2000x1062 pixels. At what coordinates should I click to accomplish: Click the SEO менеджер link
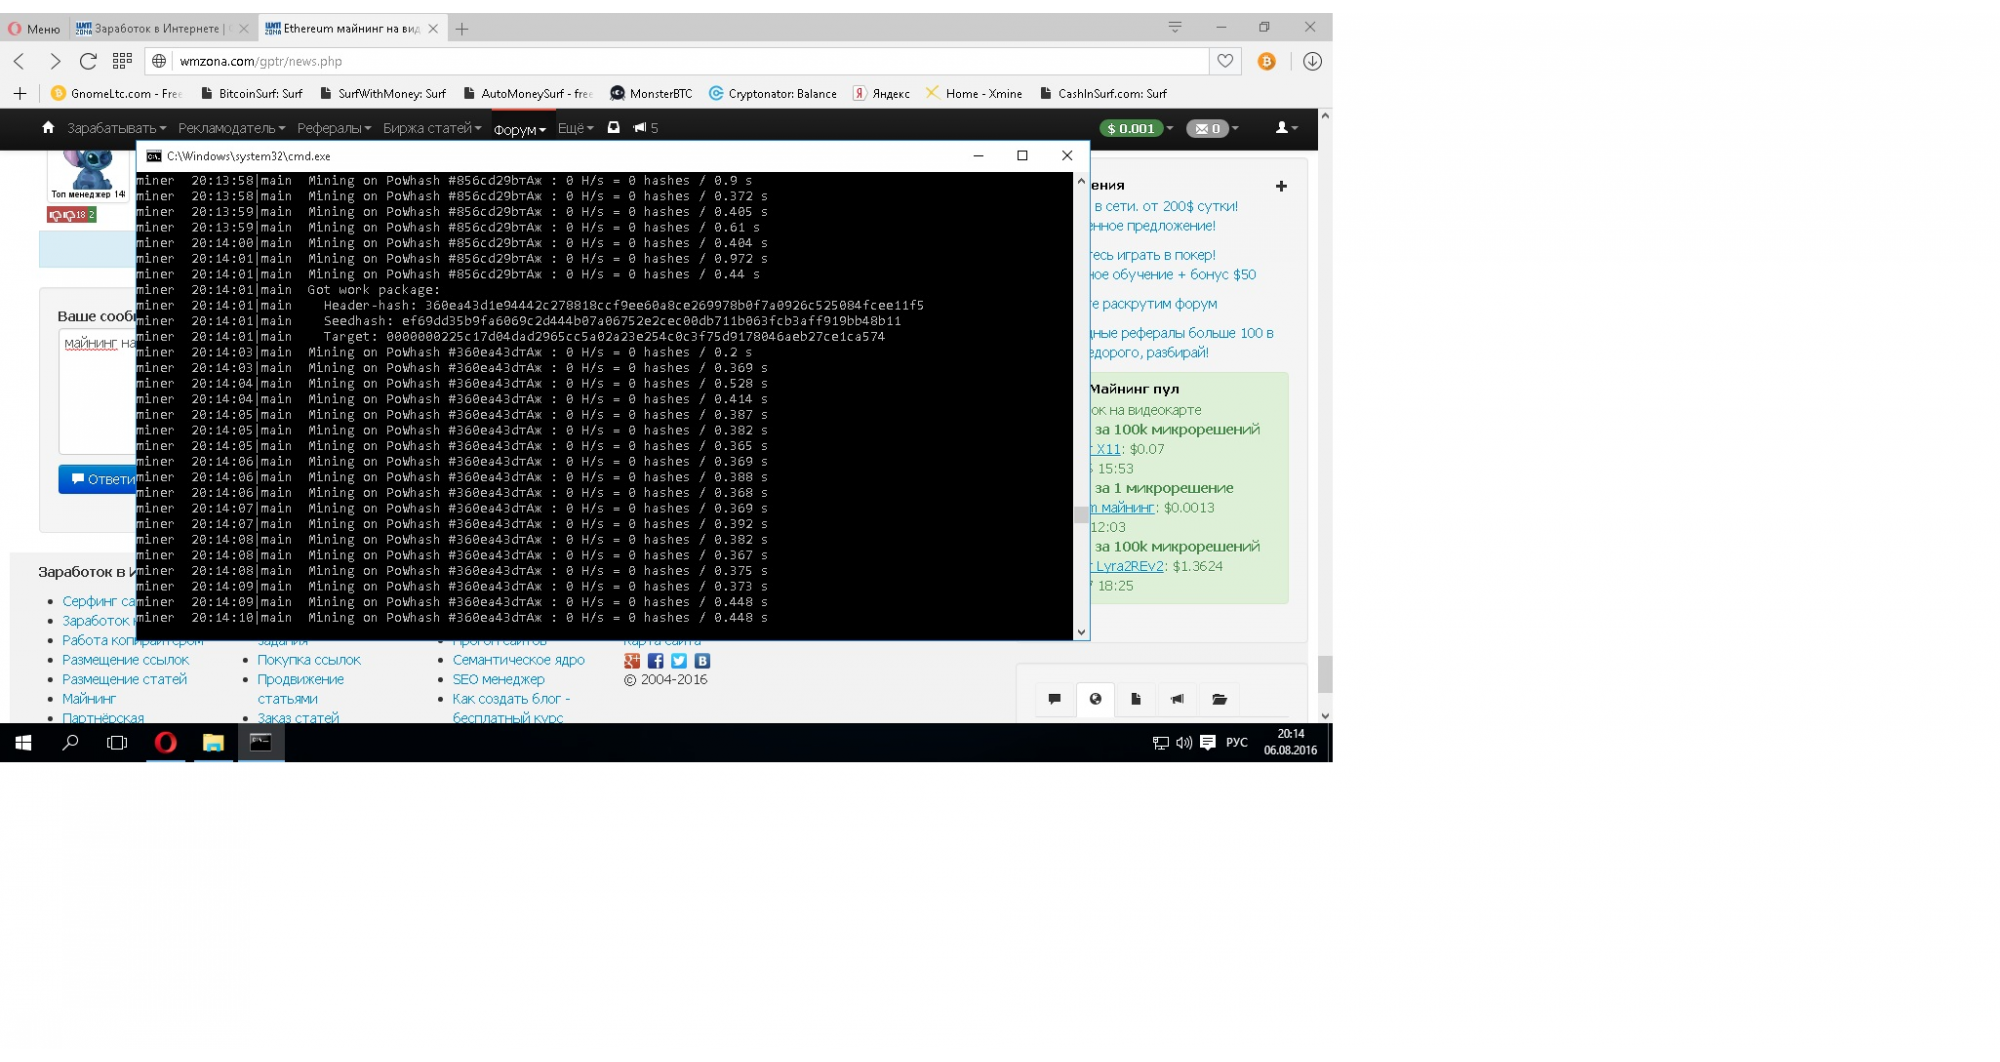(498, 679)
